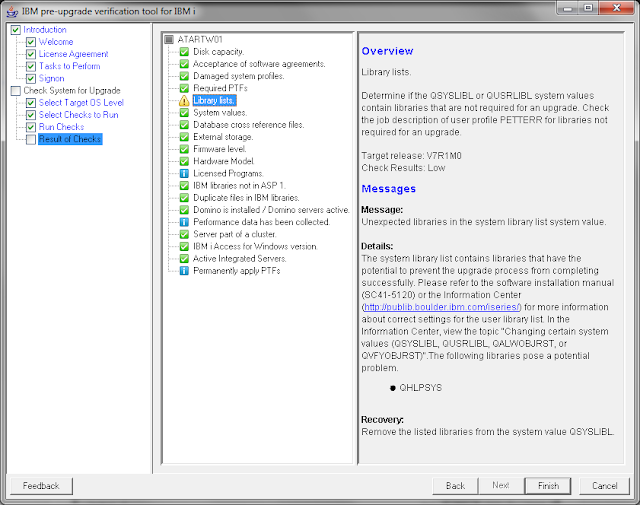Select the System values result row
The image size is (640, 505).
pos(220,113)
